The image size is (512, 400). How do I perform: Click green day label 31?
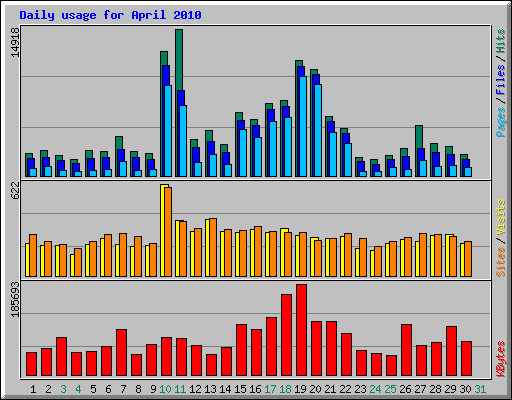point(480,389)
